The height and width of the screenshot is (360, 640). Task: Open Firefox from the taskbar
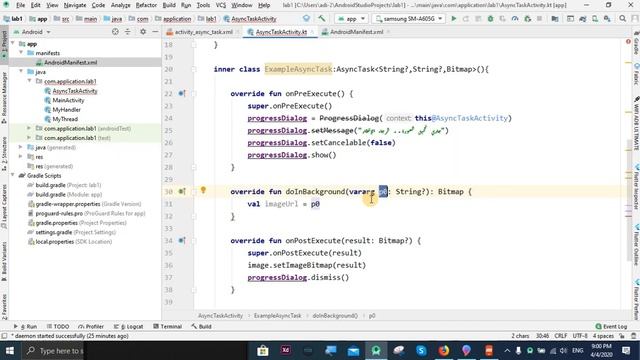tap(444, 351)
